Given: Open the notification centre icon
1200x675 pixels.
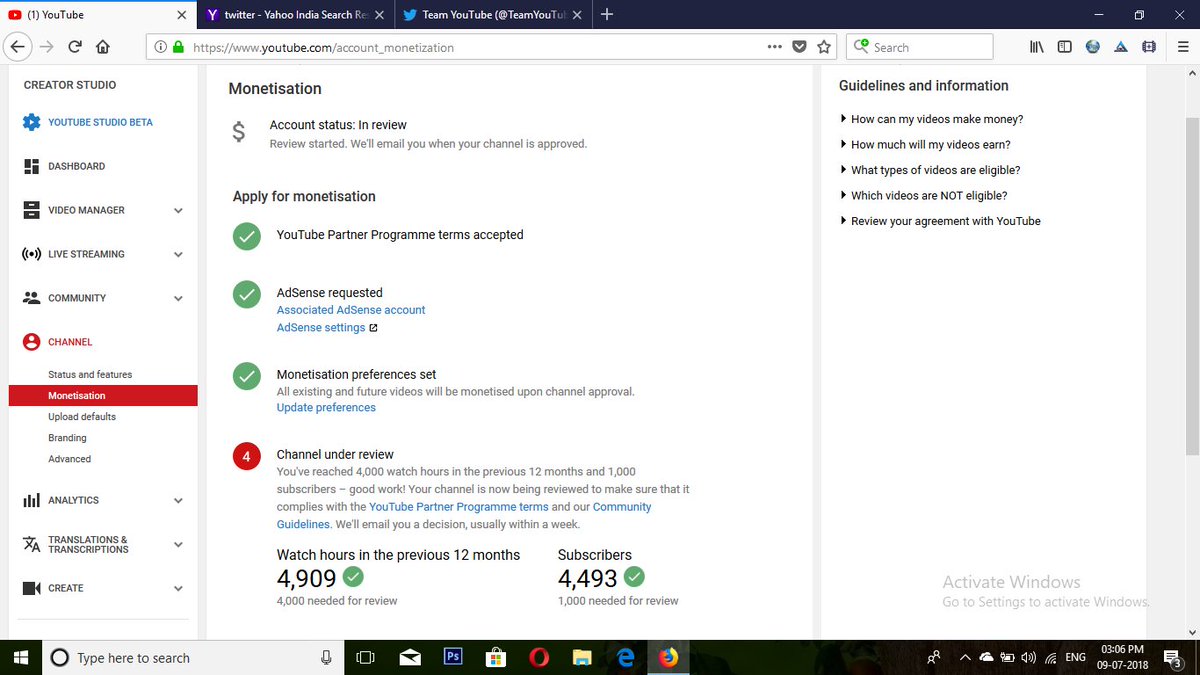Looking at the screenshot, I should click(x=1173, y=657).
